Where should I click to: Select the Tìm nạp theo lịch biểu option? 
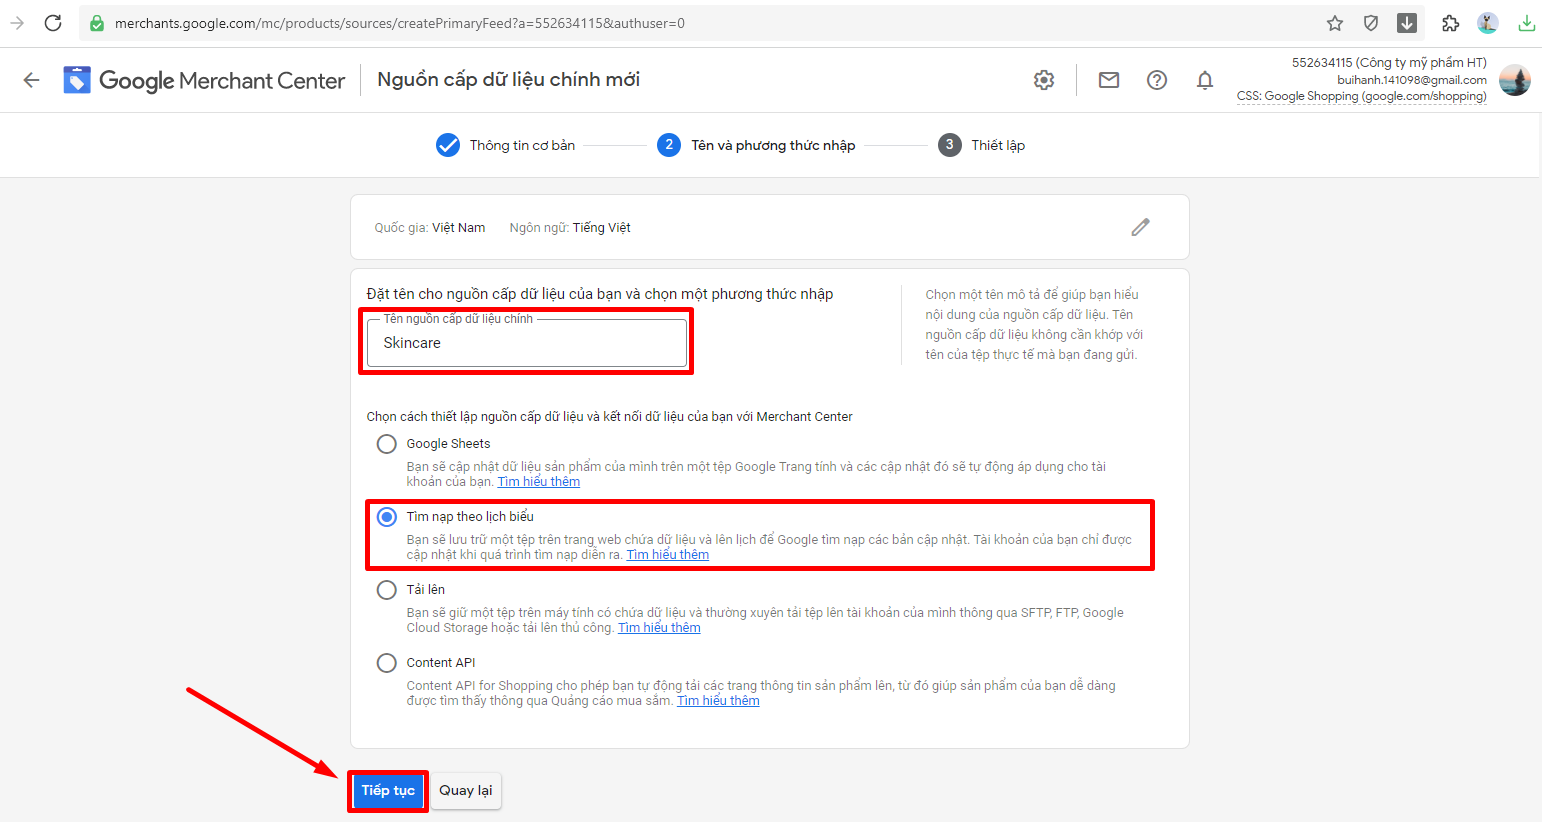387,517
